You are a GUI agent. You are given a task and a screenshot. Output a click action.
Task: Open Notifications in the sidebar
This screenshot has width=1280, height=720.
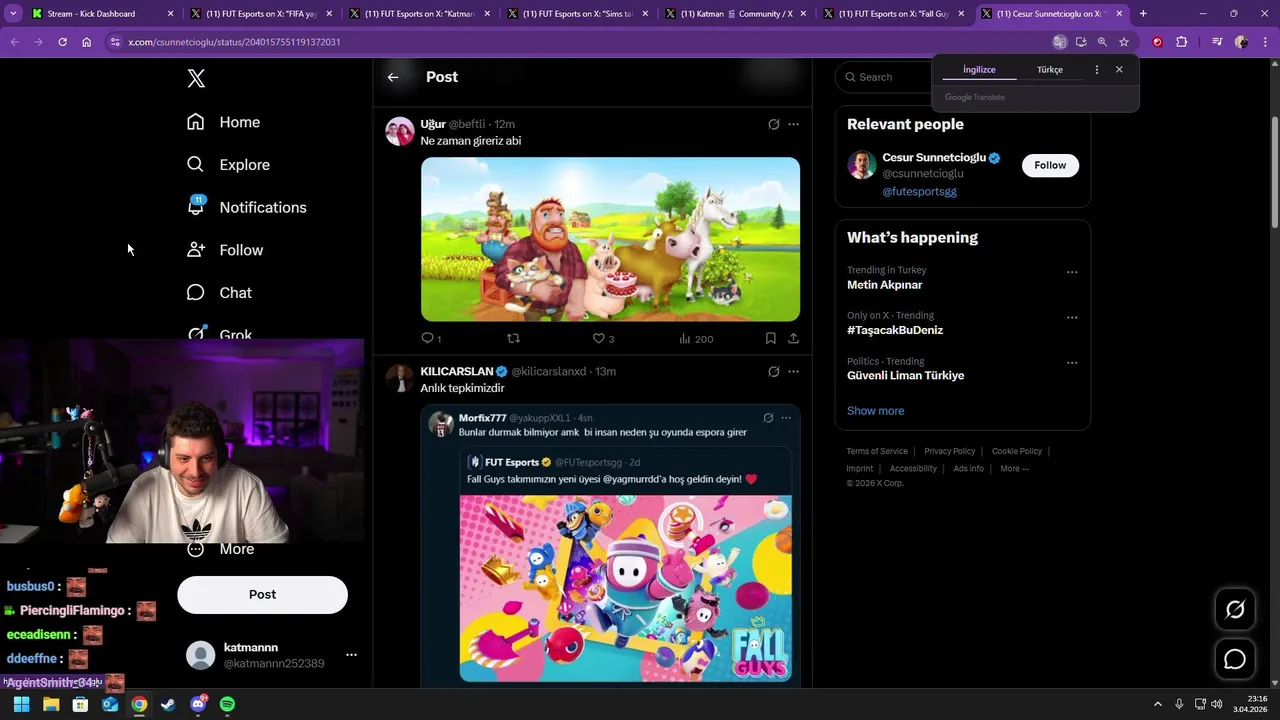[246, 207]
